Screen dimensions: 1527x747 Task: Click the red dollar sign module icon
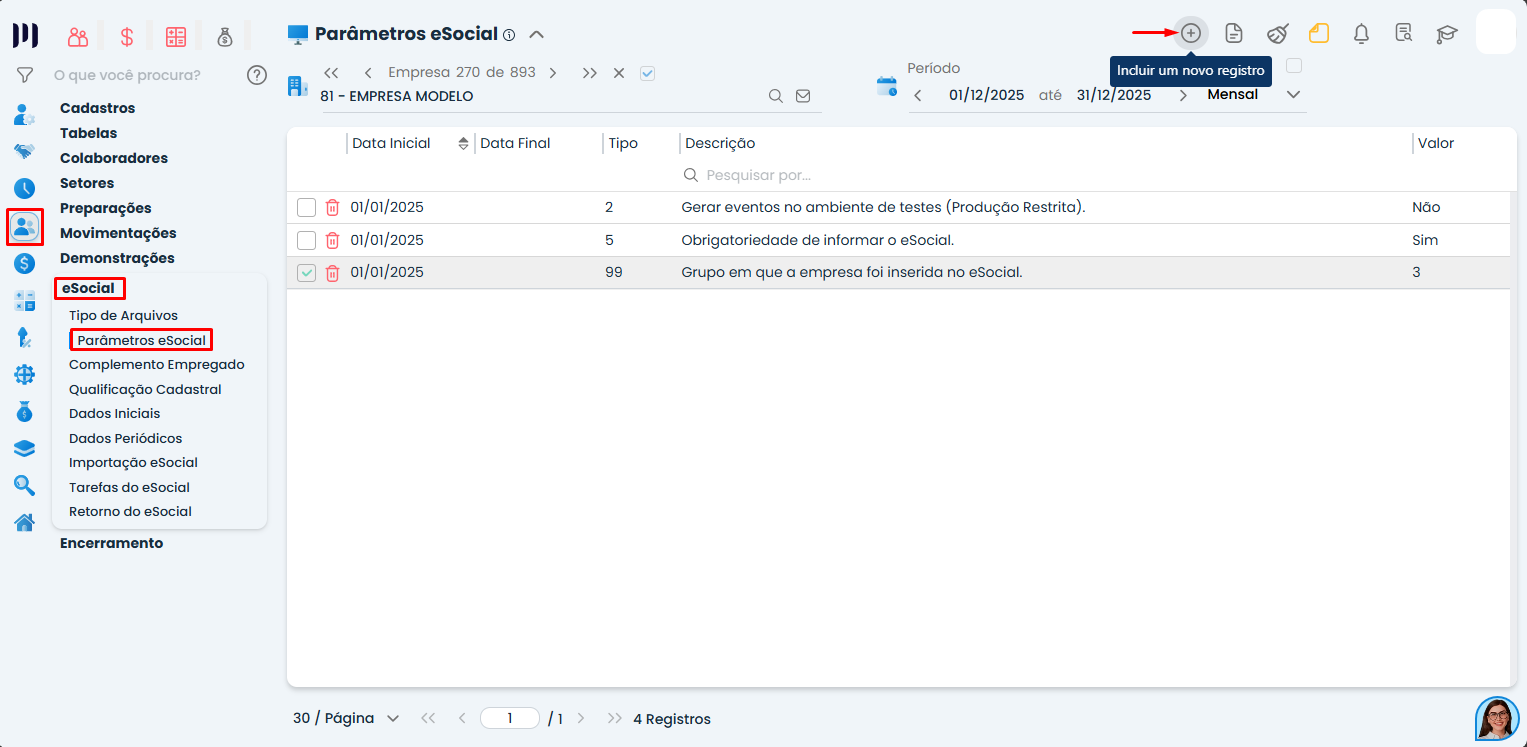127,37
